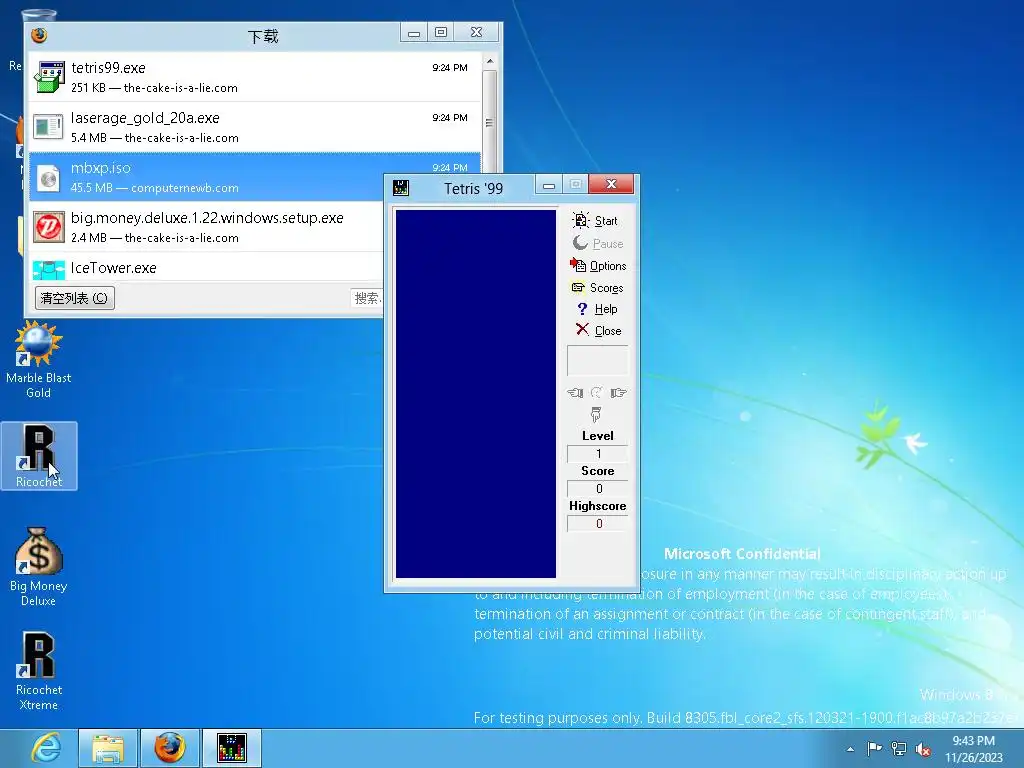Click the Level value field showing 1
This screenshot has width=1024, height=768.
tap(598, 453)
